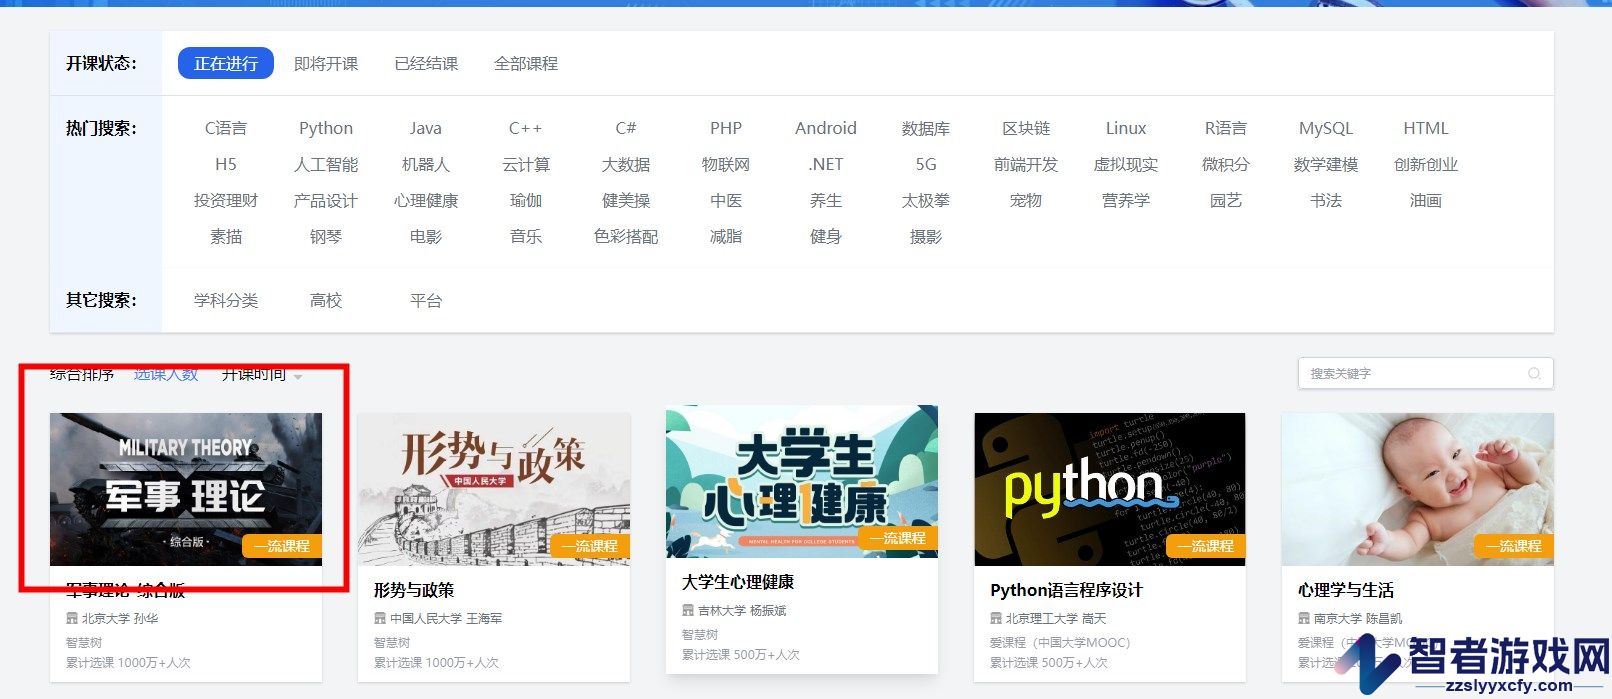This screenshot has height=699, width=1612.
Task: Click the 心理学与生活 course title
Action: pyautogui.click(x=1346, y=590)
